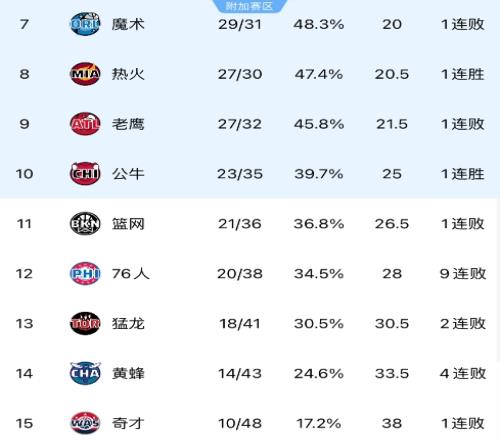Select the 公牛 team name
This screenshot has width=500, height=440.
128,174
